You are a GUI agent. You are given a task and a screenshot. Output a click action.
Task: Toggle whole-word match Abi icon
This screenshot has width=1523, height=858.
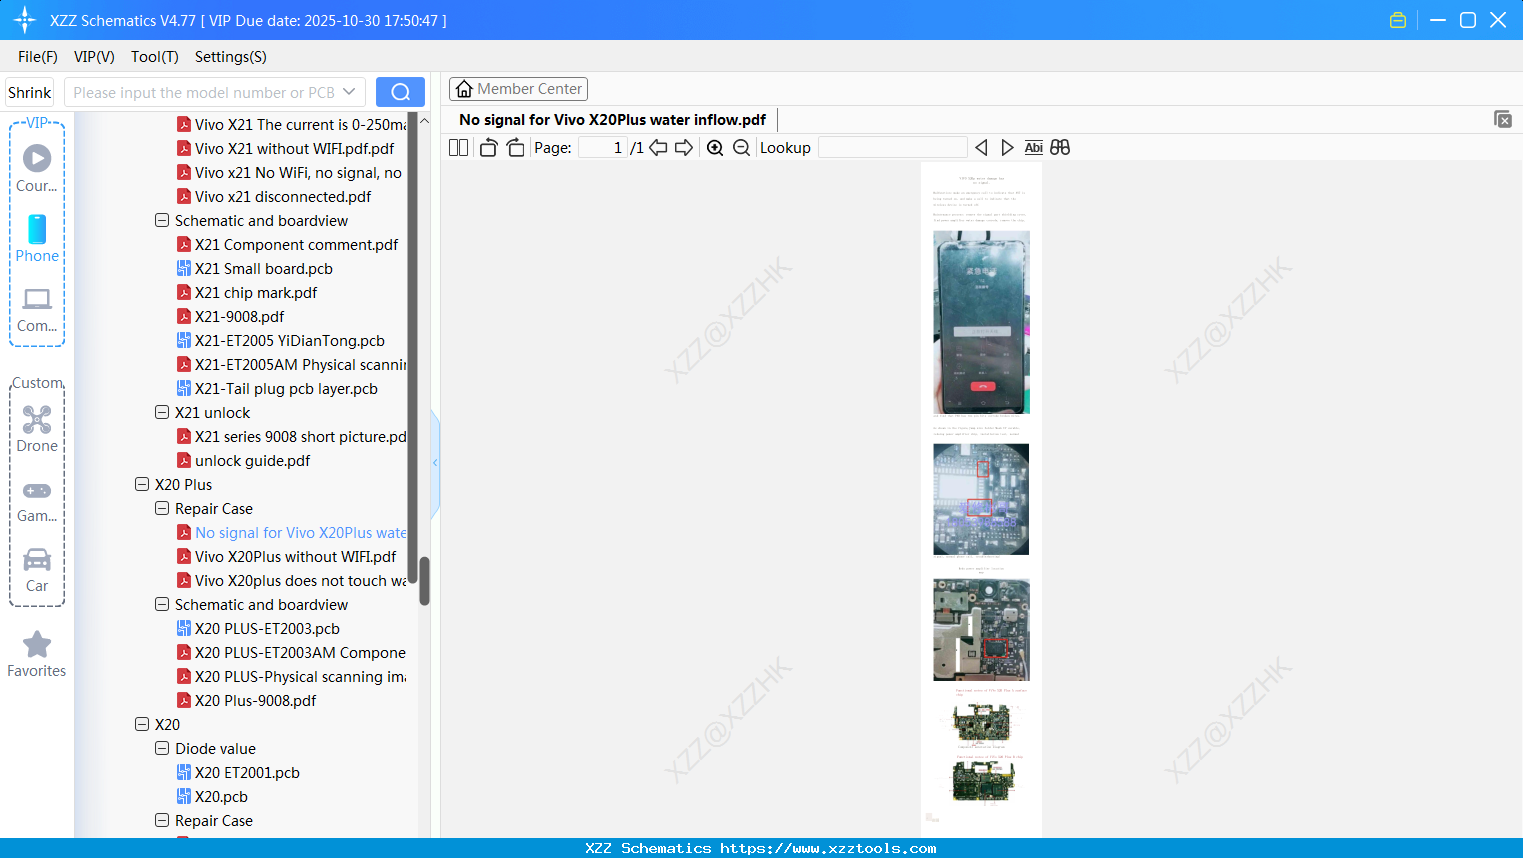pos(1034,148)
